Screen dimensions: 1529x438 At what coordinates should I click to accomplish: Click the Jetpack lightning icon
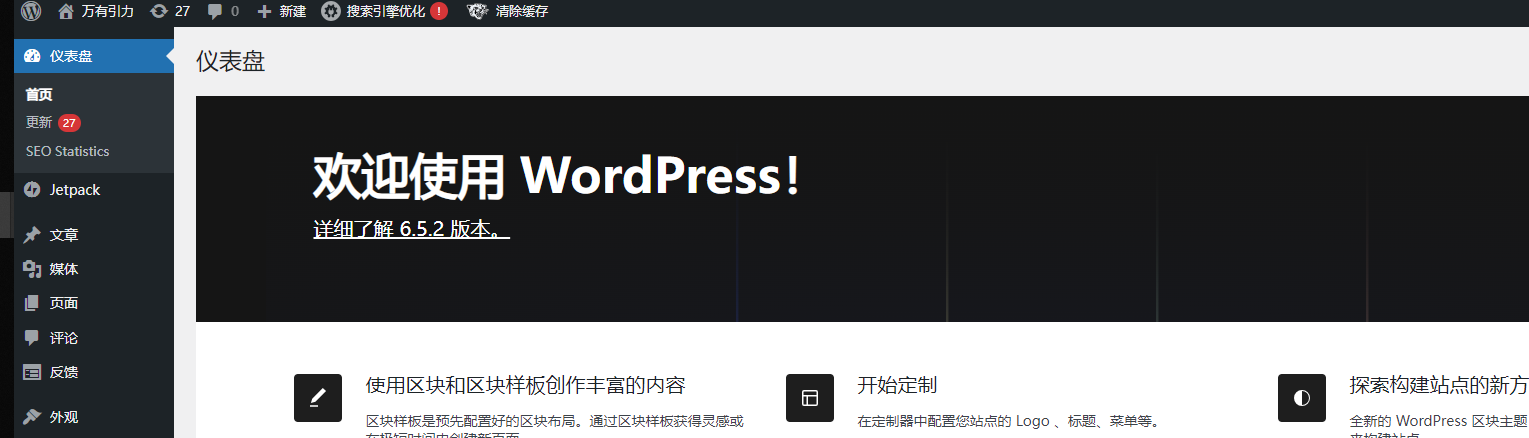coord(32,190)
